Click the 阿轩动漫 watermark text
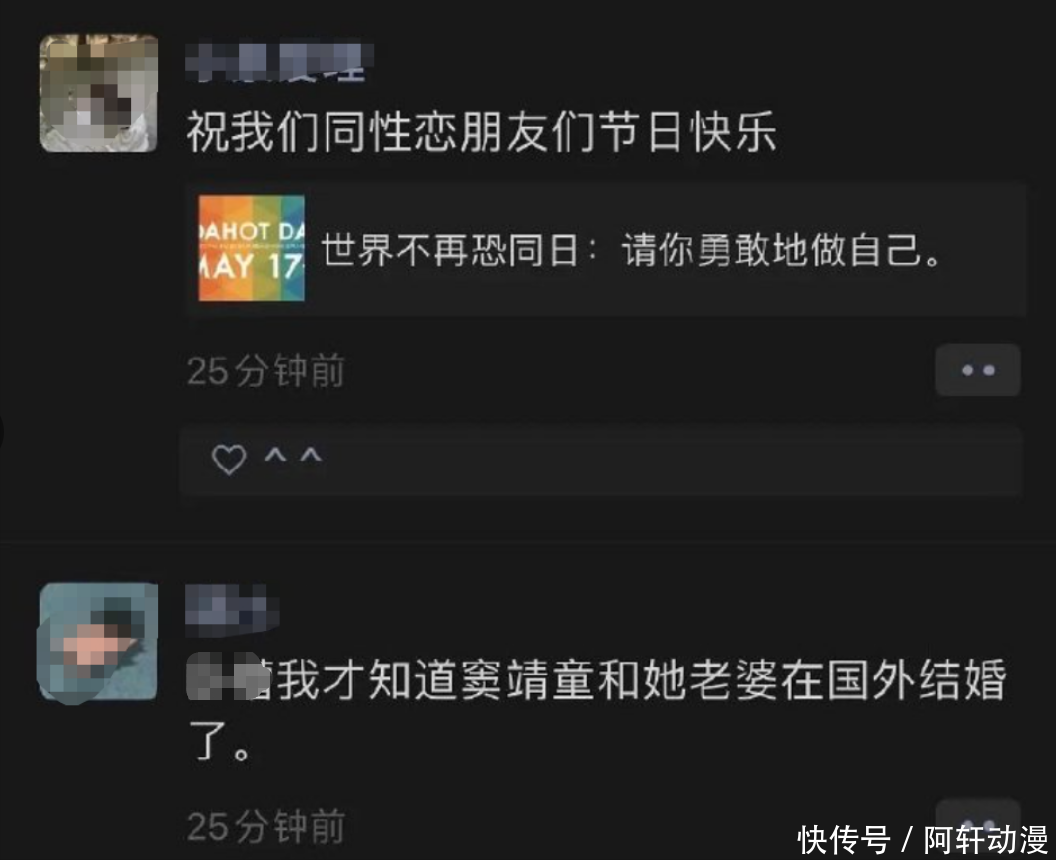Image resolution: width=1056 pixels, height=860 pixels. [985, 840]
